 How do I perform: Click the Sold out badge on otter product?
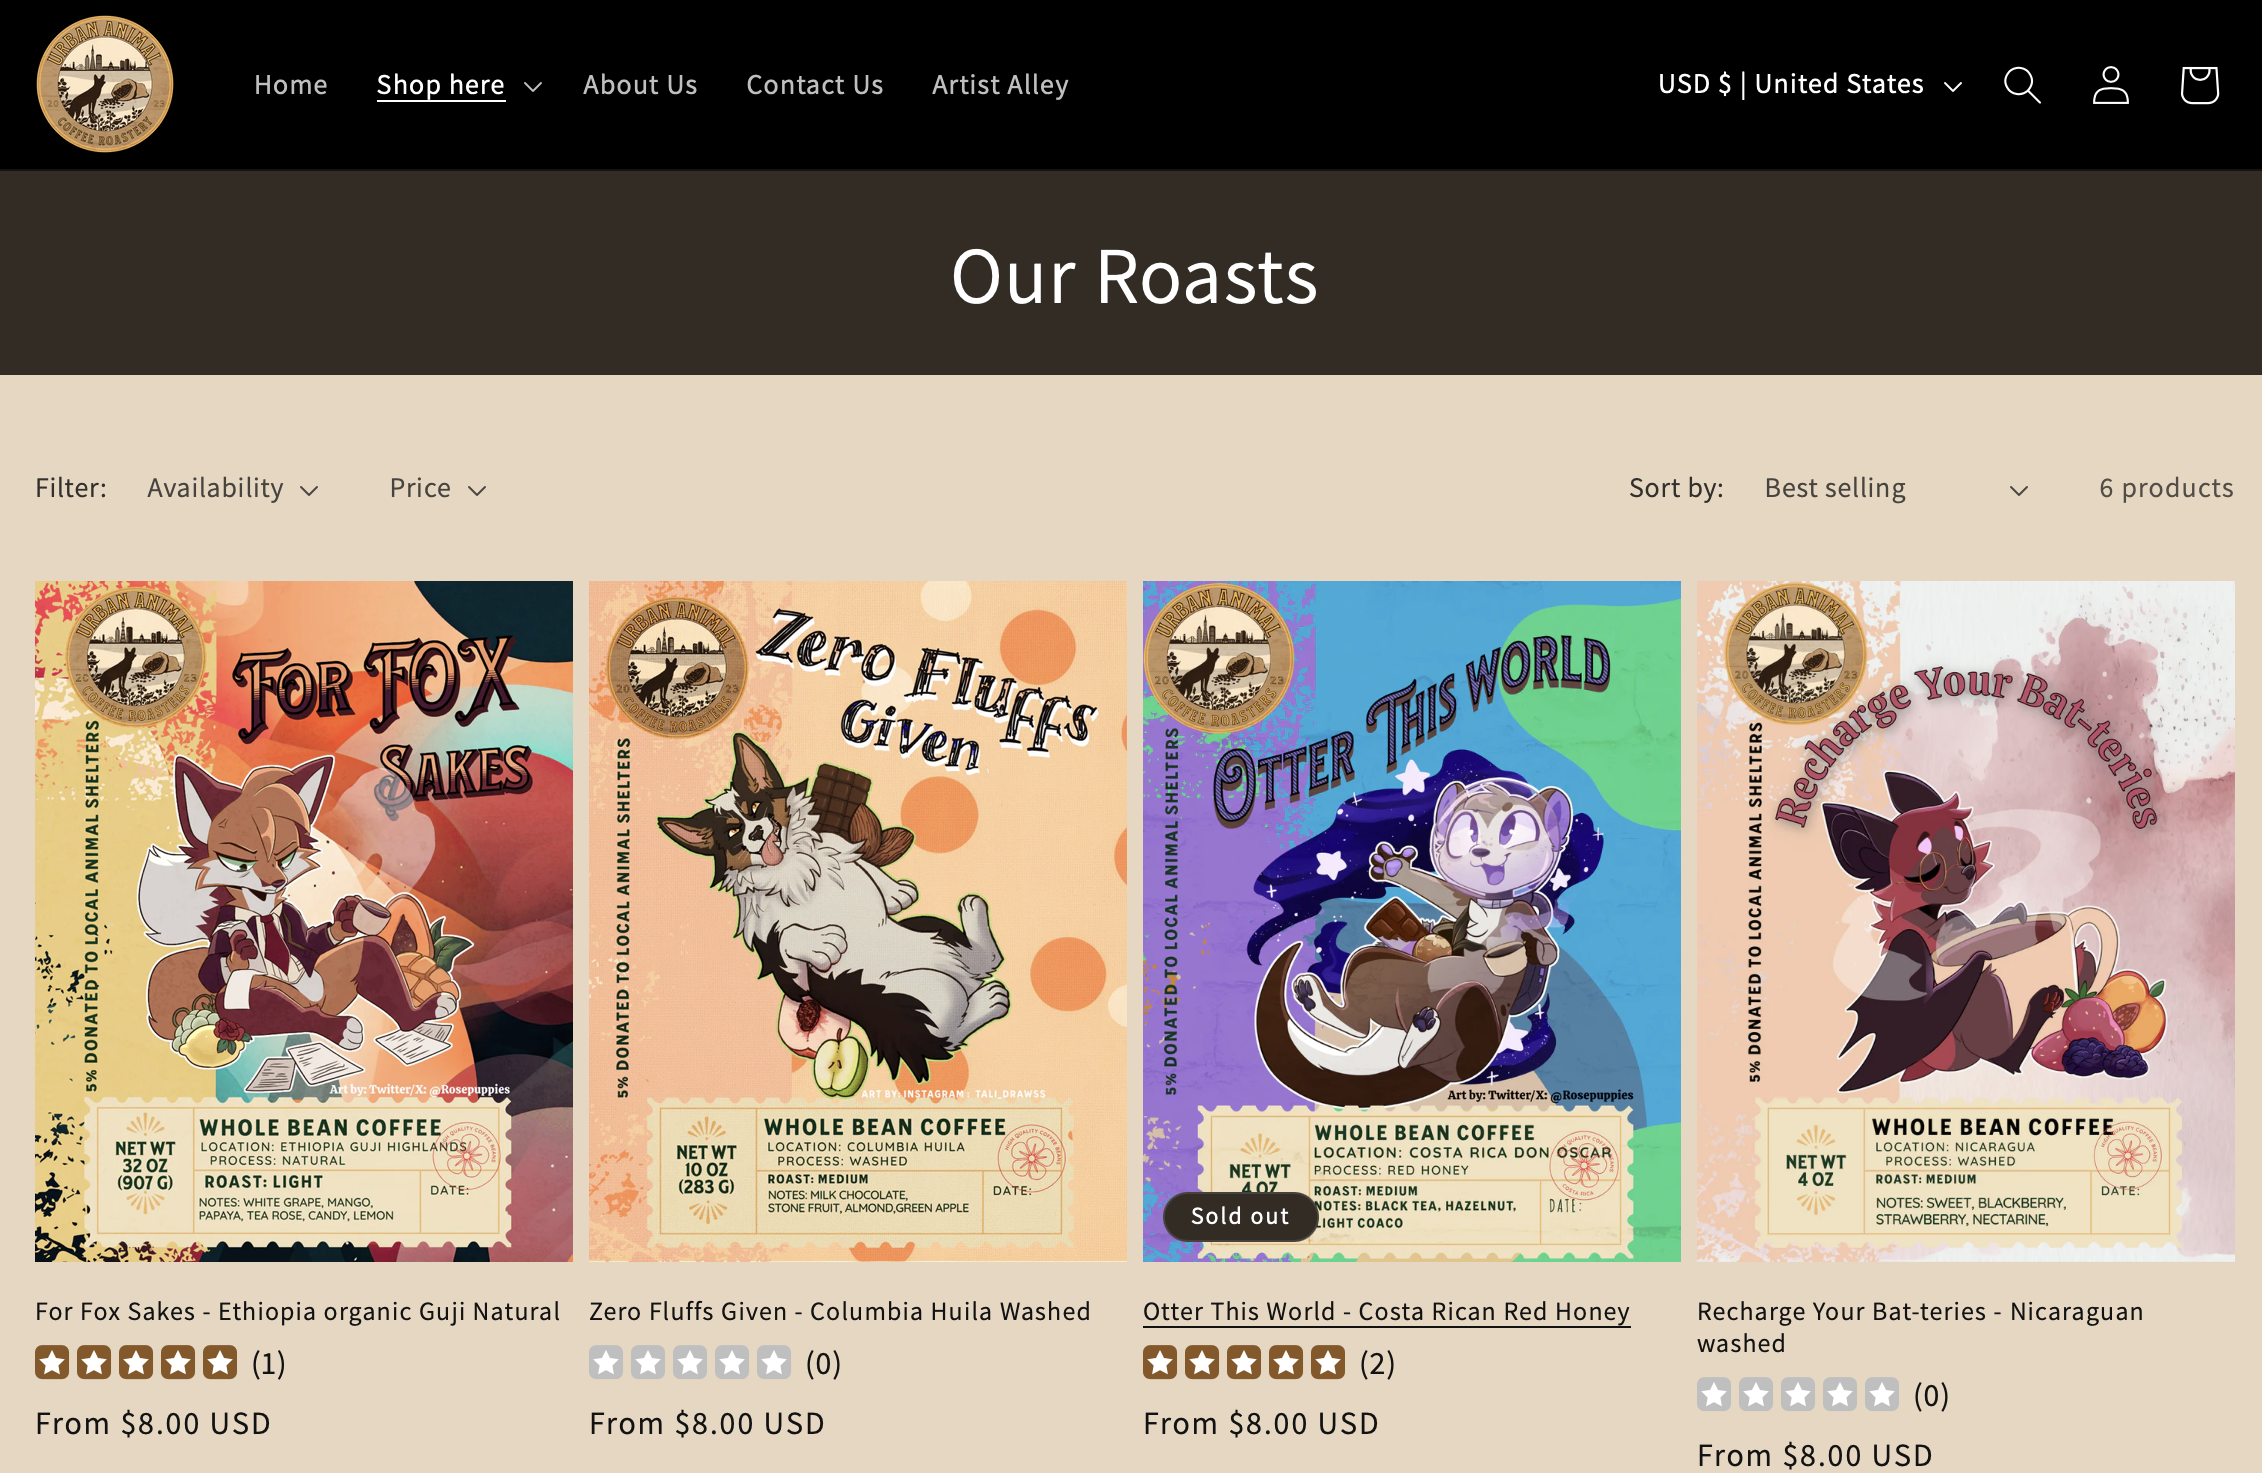(x=1239, y=1216)
